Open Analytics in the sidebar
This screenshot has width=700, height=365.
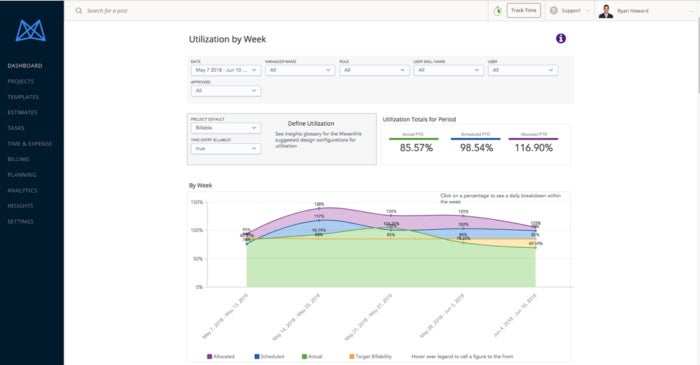22,190
